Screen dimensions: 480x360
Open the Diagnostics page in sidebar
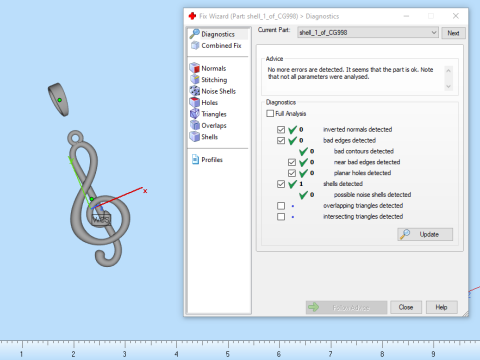[x=218, y=34]
